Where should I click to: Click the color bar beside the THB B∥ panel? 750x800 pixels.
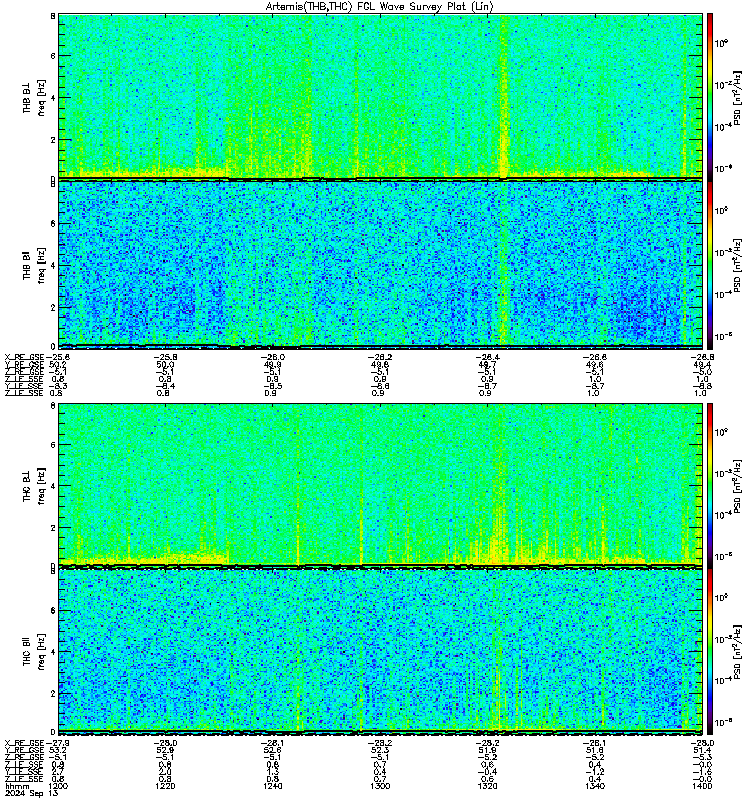tap(710, 264)
